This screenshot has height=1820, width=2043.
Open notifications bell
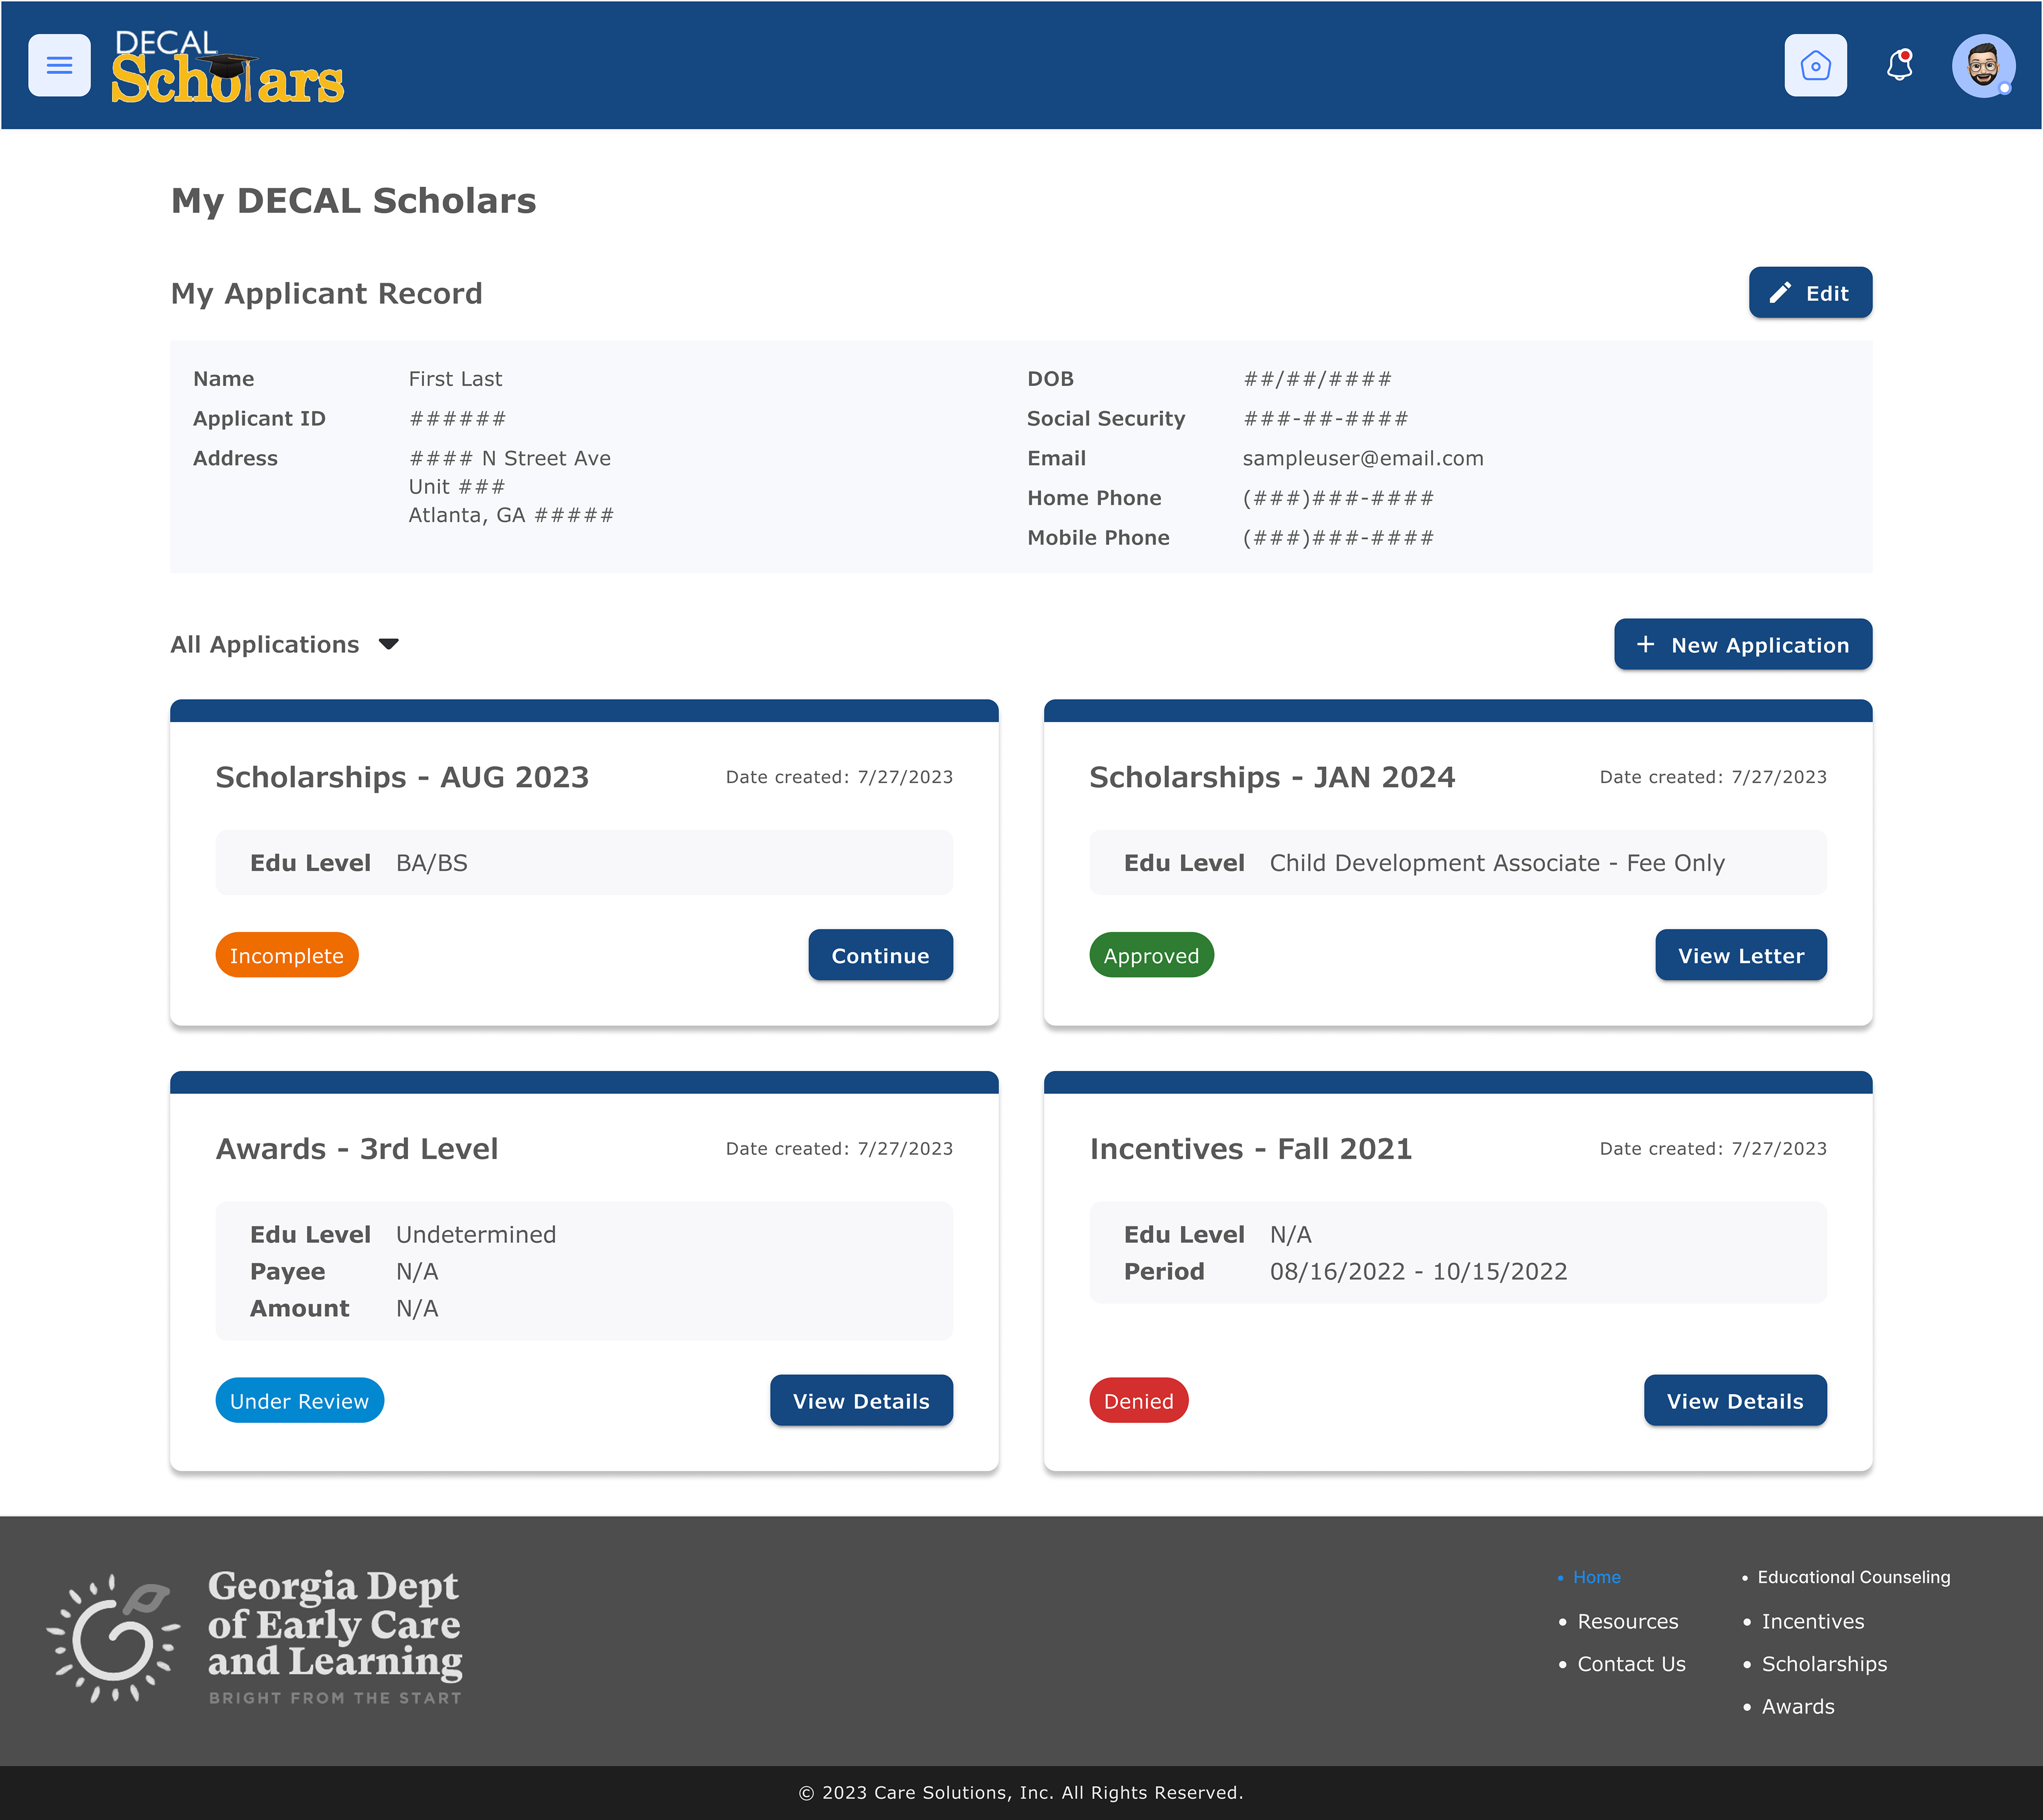(x=1899, y=65)
